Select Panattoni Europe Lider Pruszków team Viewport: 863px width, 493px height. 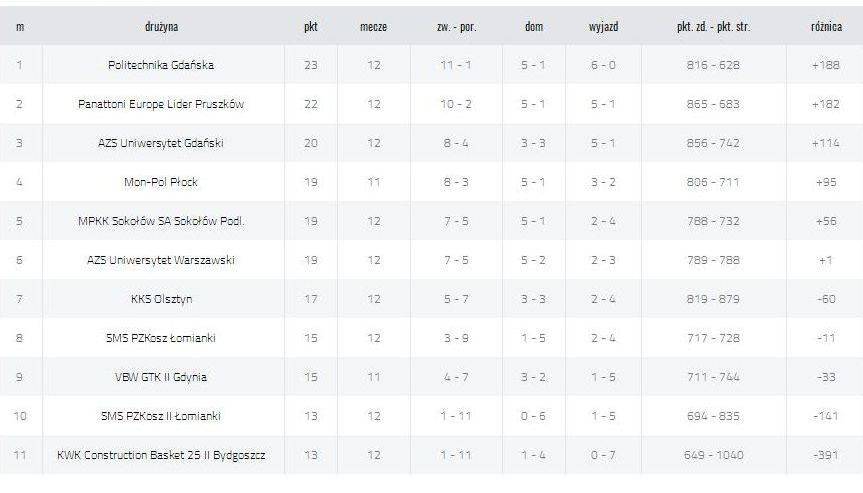point(161,104)
